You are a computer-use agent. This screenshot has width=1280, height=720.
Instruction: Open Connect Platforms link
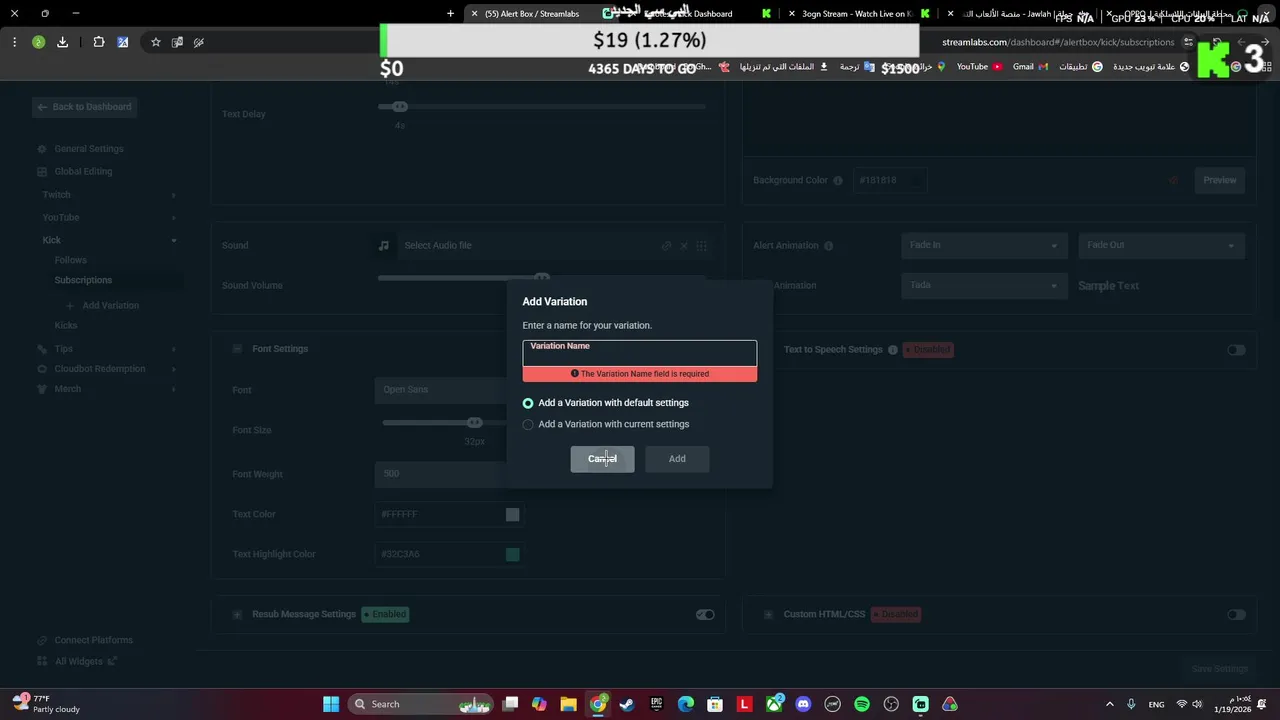tap(85, 641)
